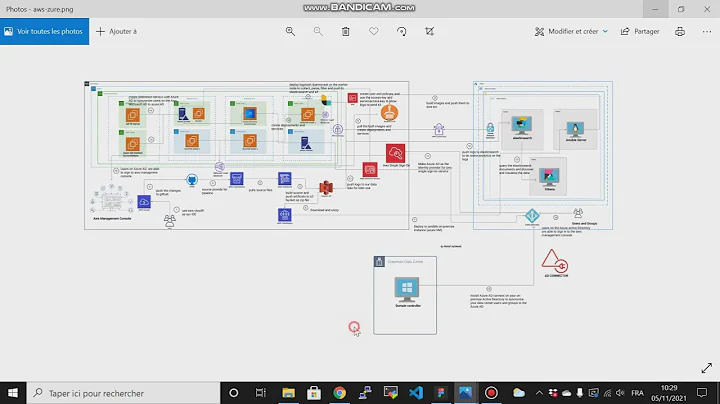The height and width of the screenshot is (404, 720).
Task: Open the networked computers app on taskbar
Action: click(x=365, y=393)
